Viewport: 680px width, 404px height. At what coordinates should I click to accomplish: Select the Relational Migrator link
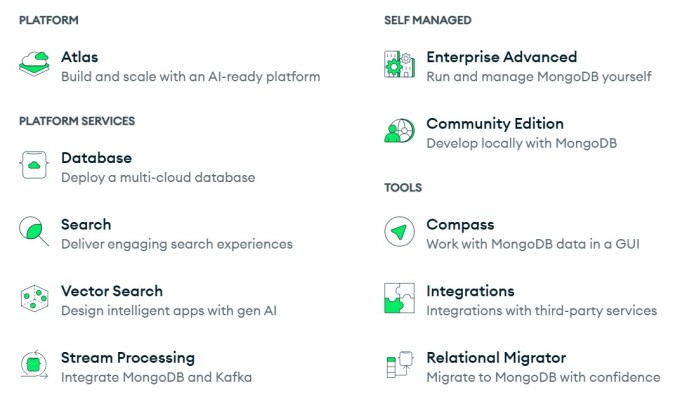pos(496,358)
